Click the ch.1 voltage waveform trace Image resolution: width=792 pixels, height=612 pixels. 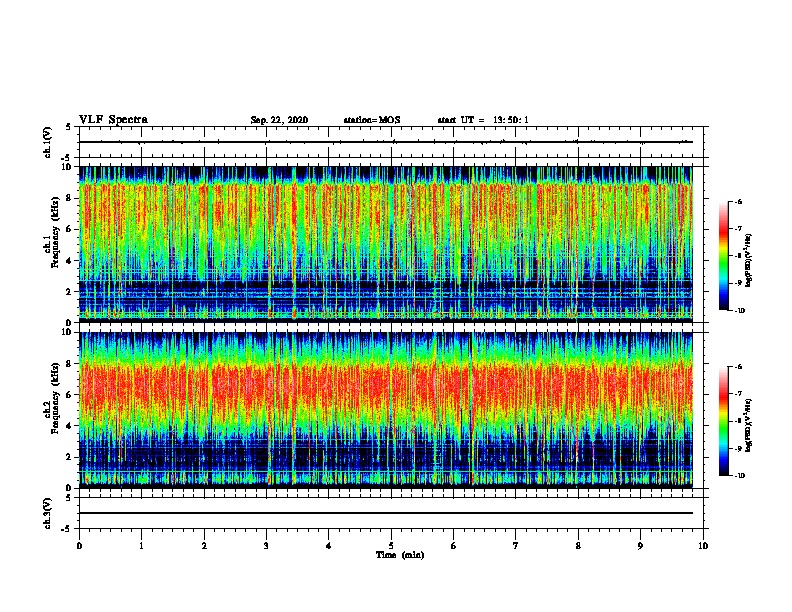click(x=386, y=142)
